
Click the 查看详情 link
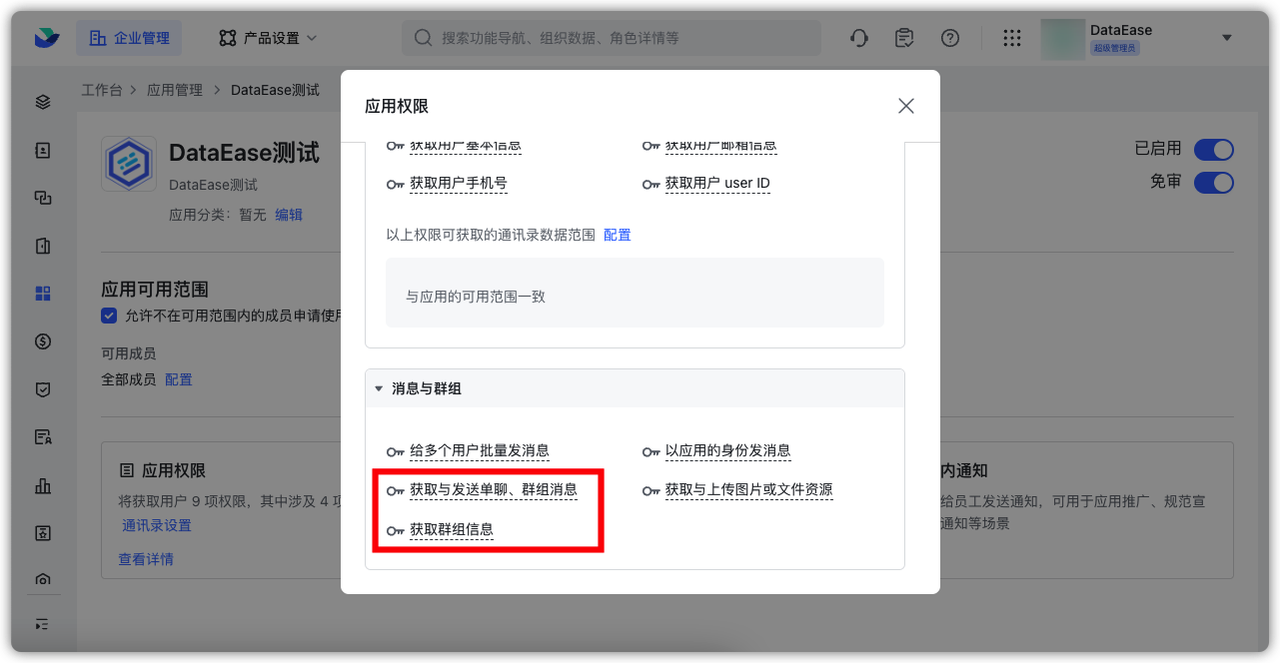(146, 560)
